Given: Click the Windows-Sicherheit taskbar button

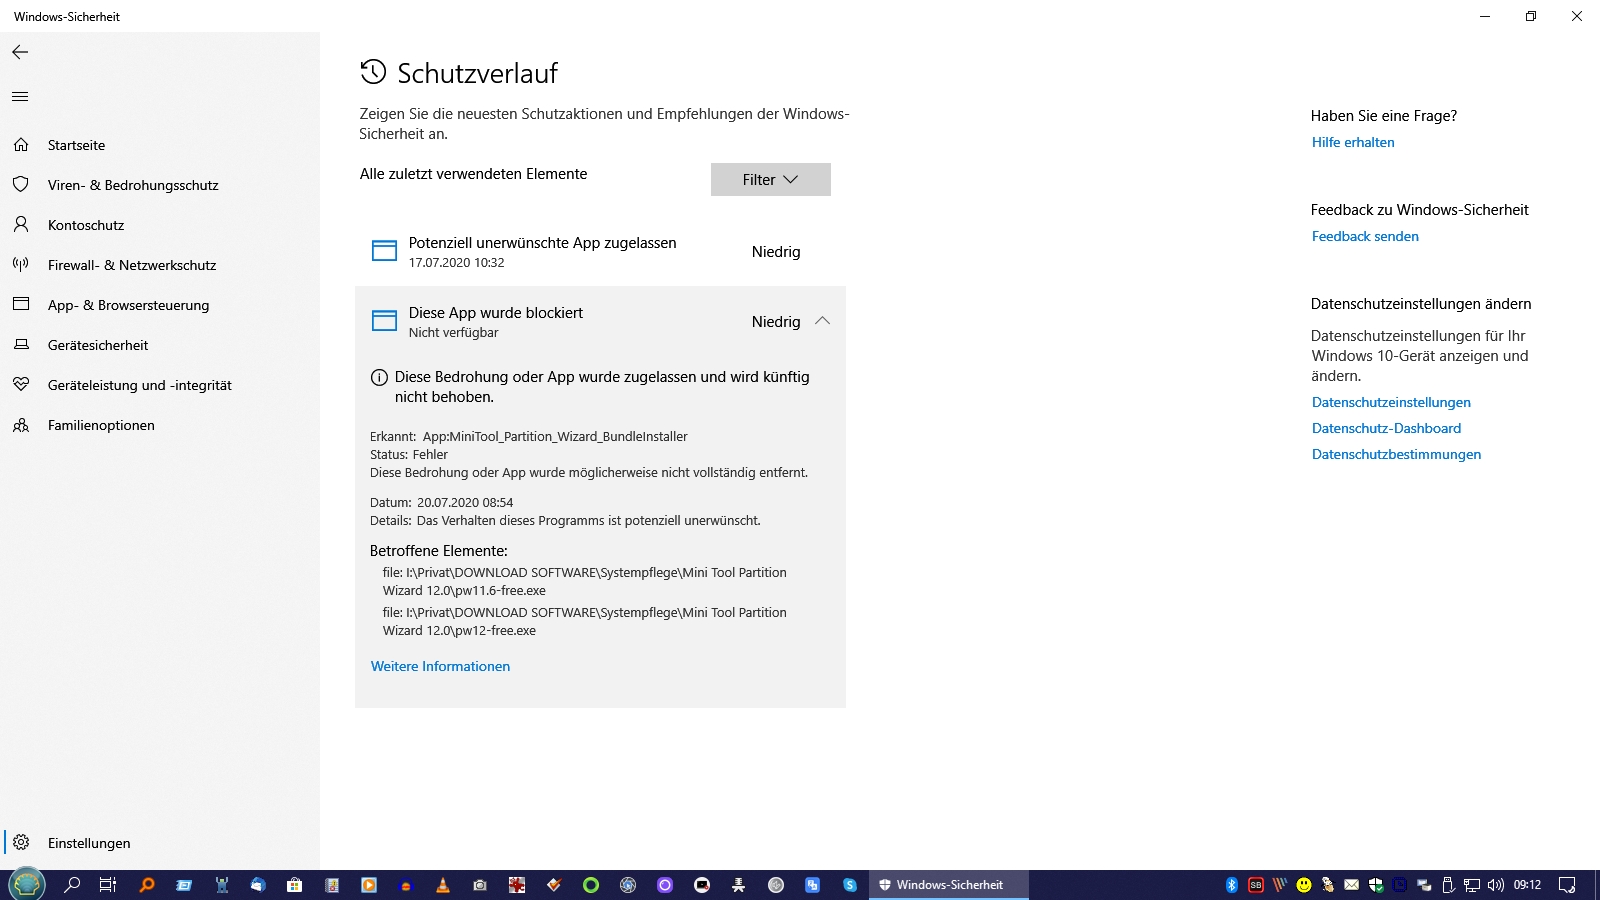Looking at the screenshot, I should point(948,885).
